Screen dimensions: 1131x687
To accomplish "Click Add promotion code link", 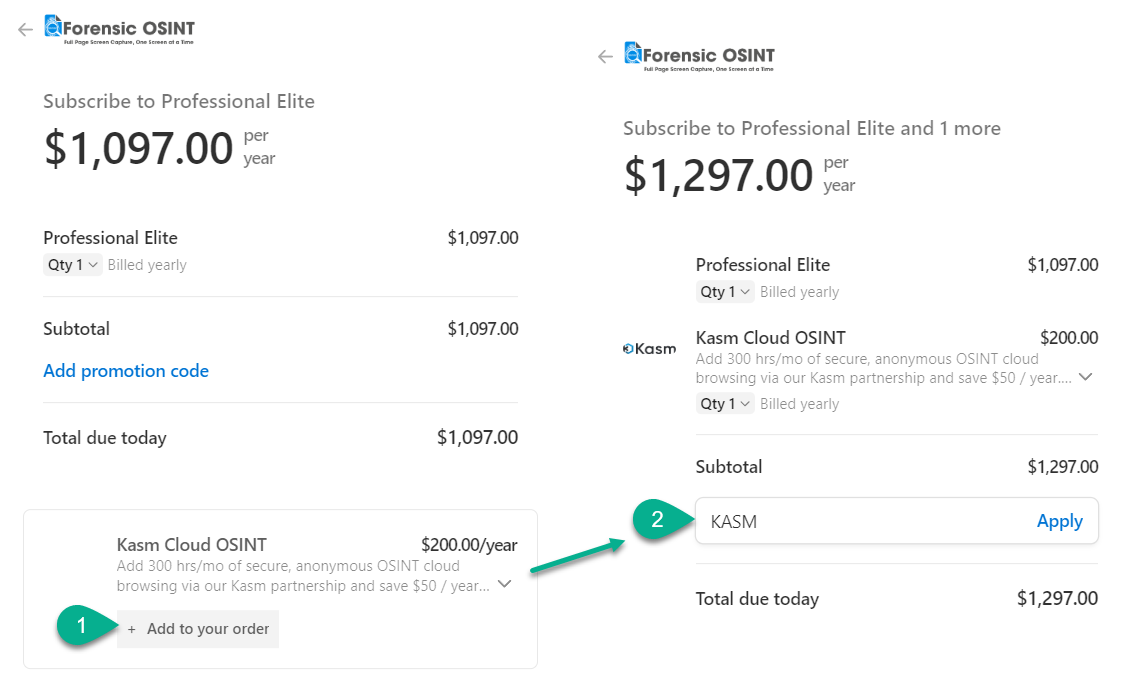I will tap(126, 371).
